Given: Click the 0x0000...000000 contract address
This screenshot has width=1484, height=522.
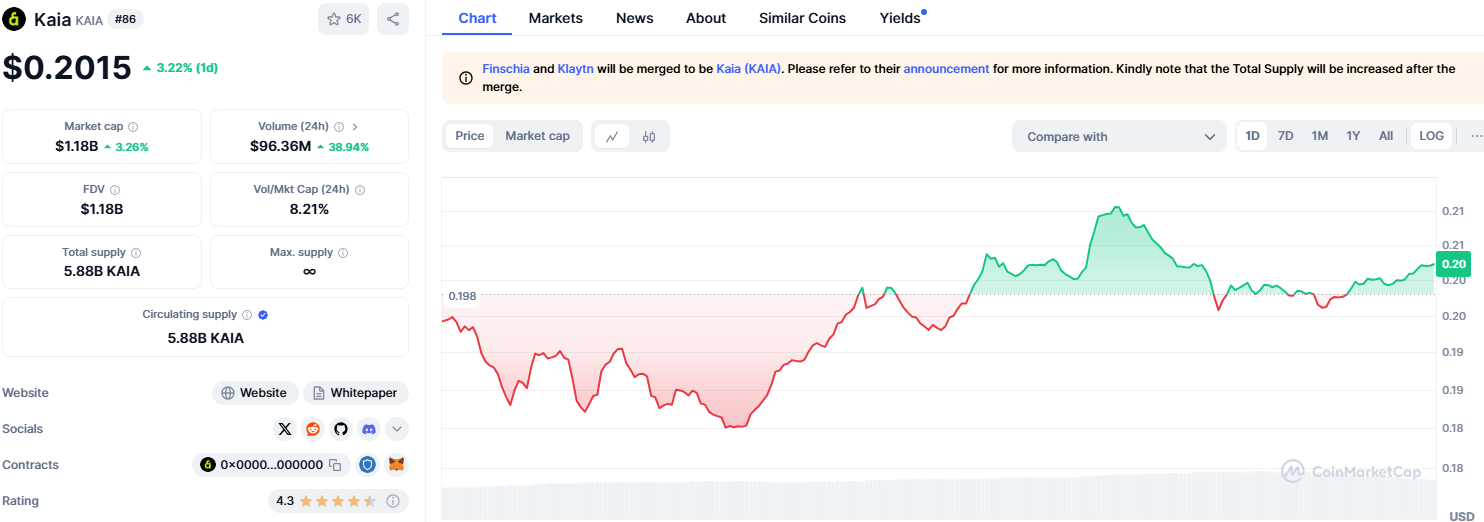Looking at the screenshot, I should point(271,465).
